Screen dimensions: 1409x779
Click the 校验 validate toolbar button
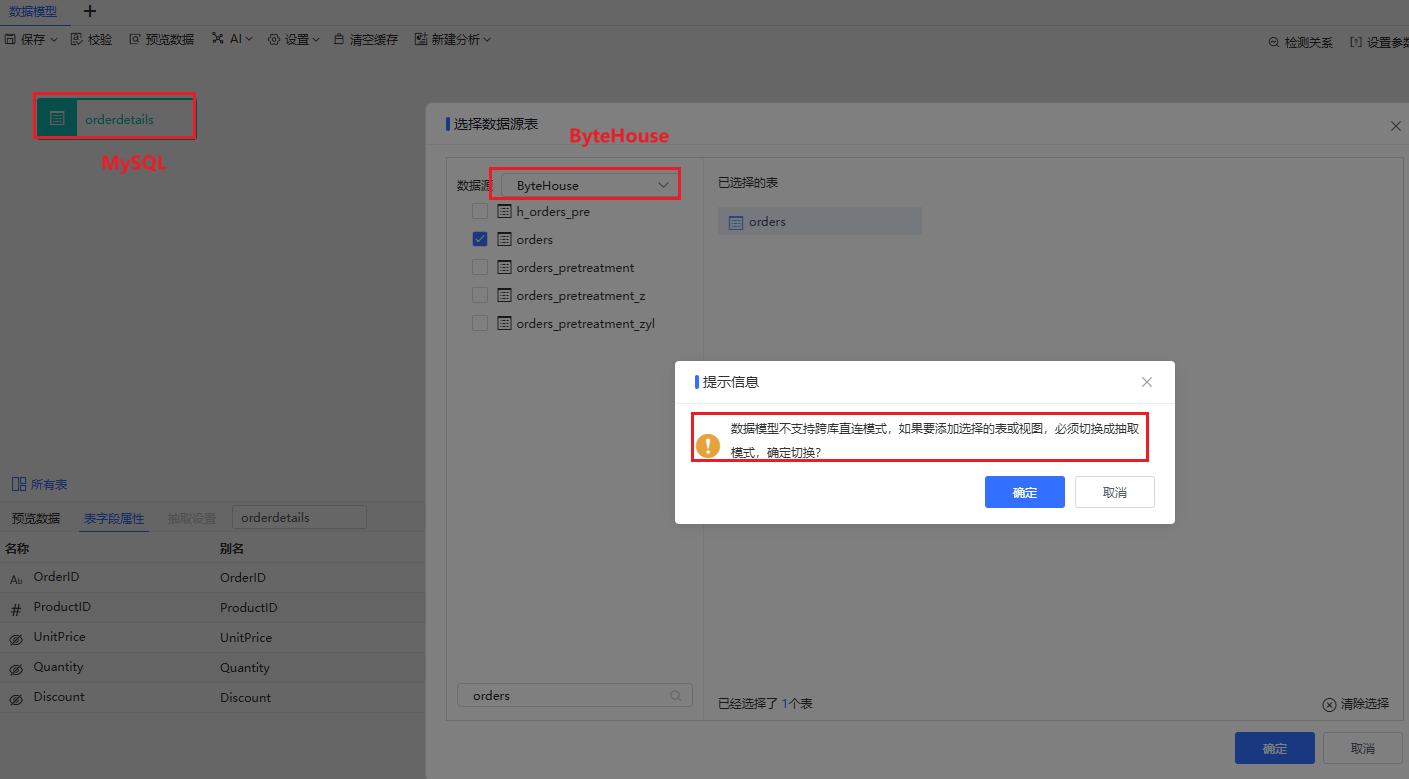(x=91, y=40)
